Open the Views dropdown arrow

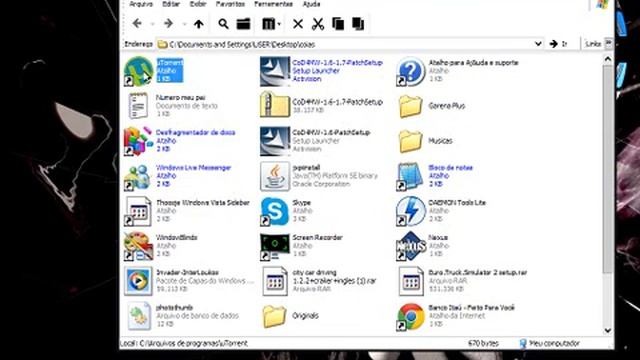click(x=279, y=24)
